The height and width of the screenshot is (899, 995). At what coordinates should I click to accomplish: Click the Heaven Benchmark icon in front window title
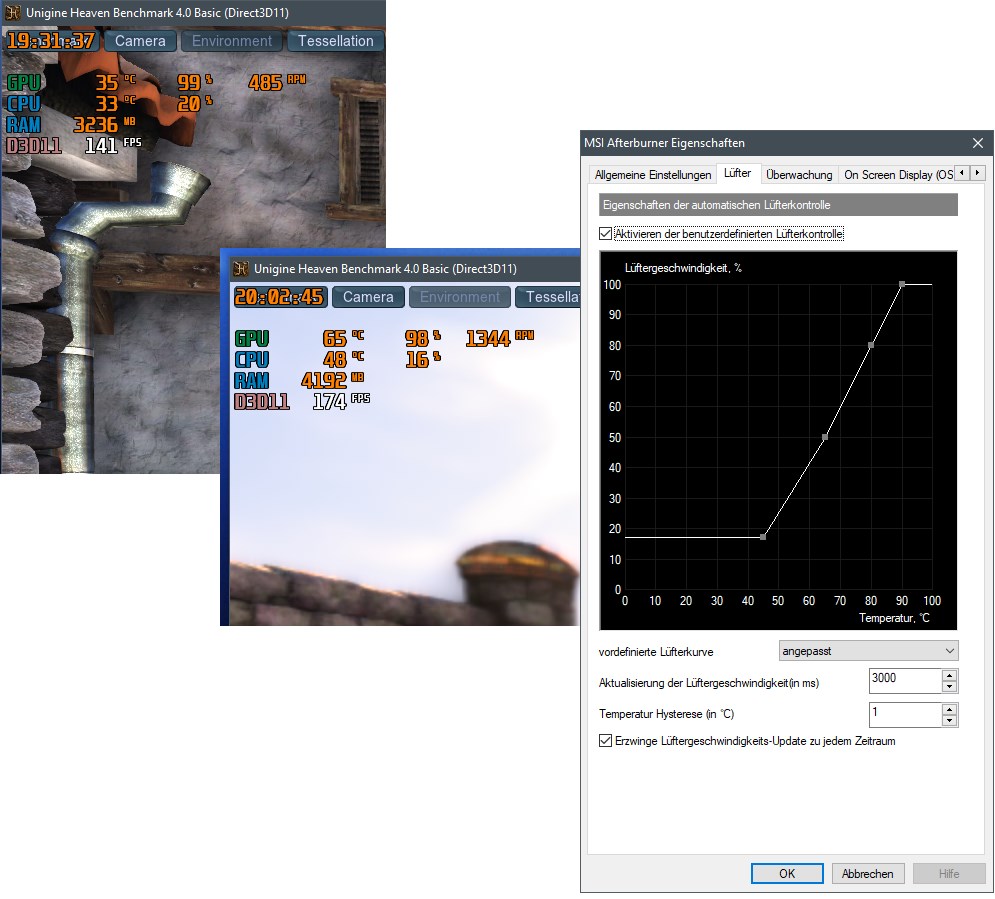click(x=241, y=268)
